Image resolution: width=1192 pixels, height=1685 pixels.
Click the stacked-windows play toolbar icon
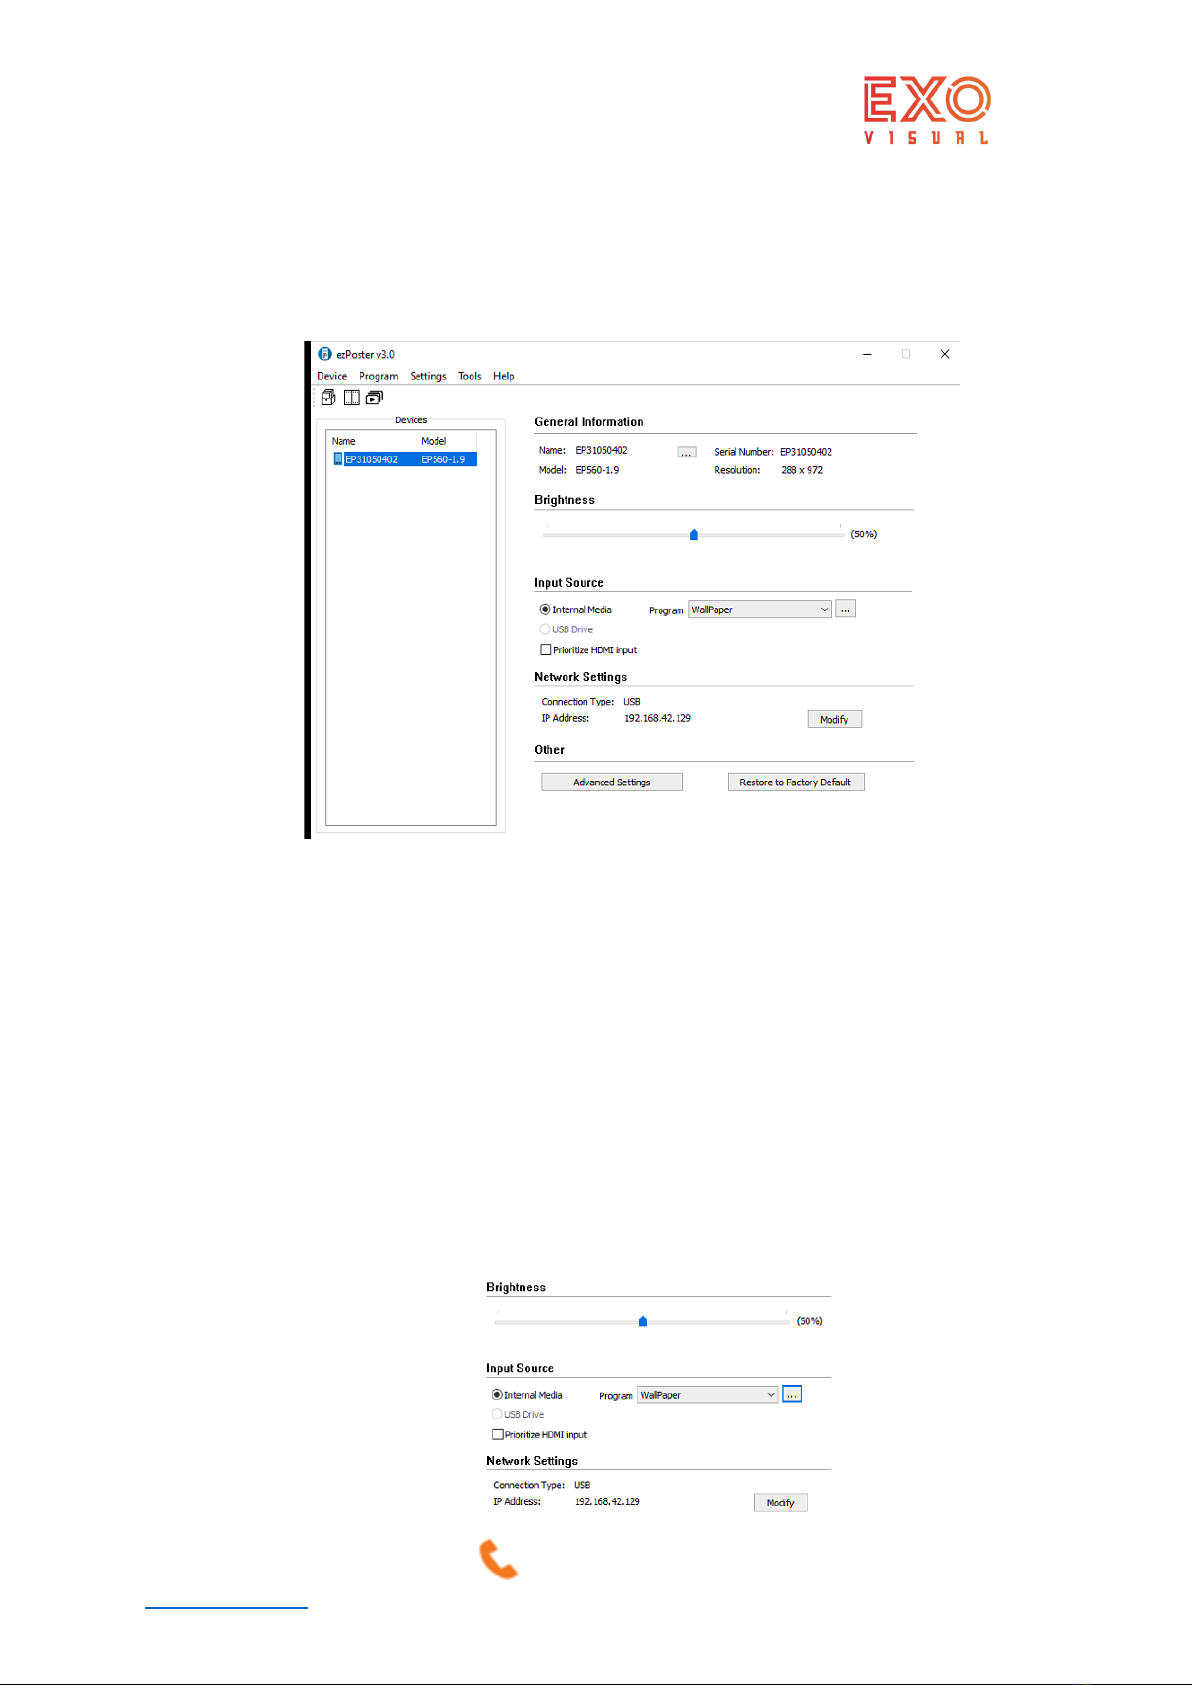point(374,397)
